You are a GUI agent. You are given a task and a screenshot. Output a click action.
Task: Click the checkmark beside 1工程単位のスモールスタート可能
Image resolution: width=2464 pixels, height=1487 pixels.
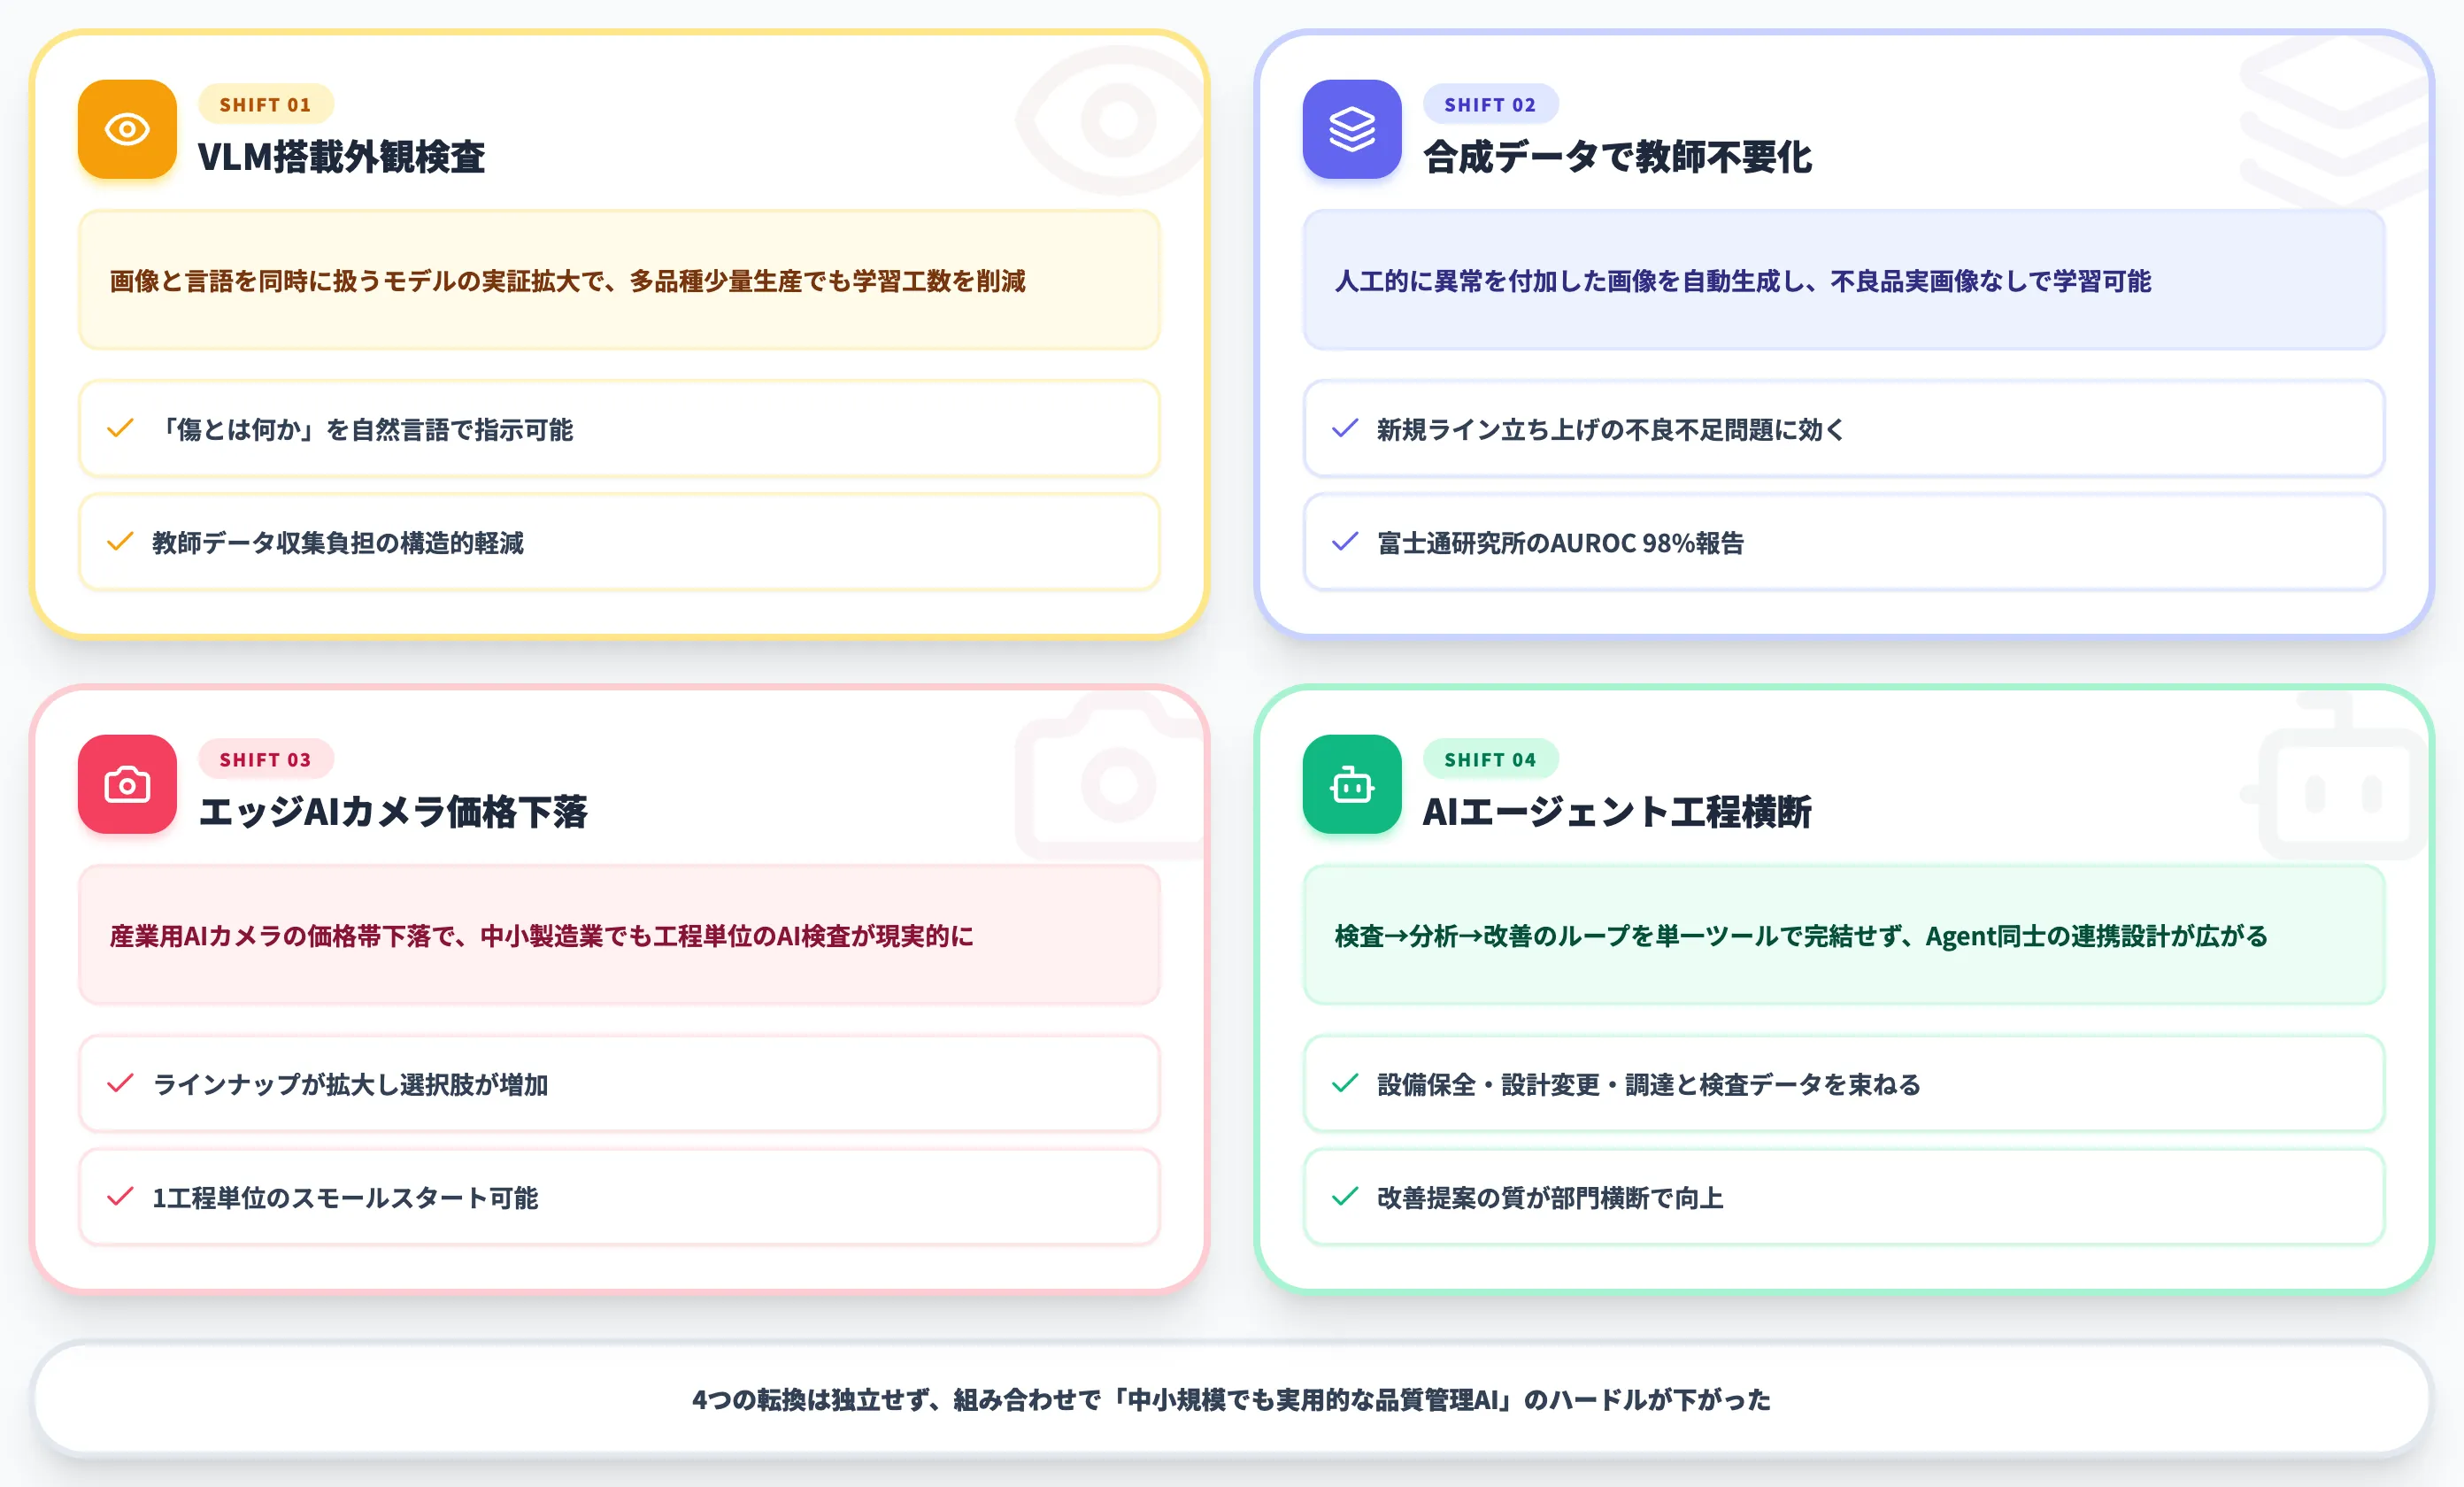pos(120,1197)
